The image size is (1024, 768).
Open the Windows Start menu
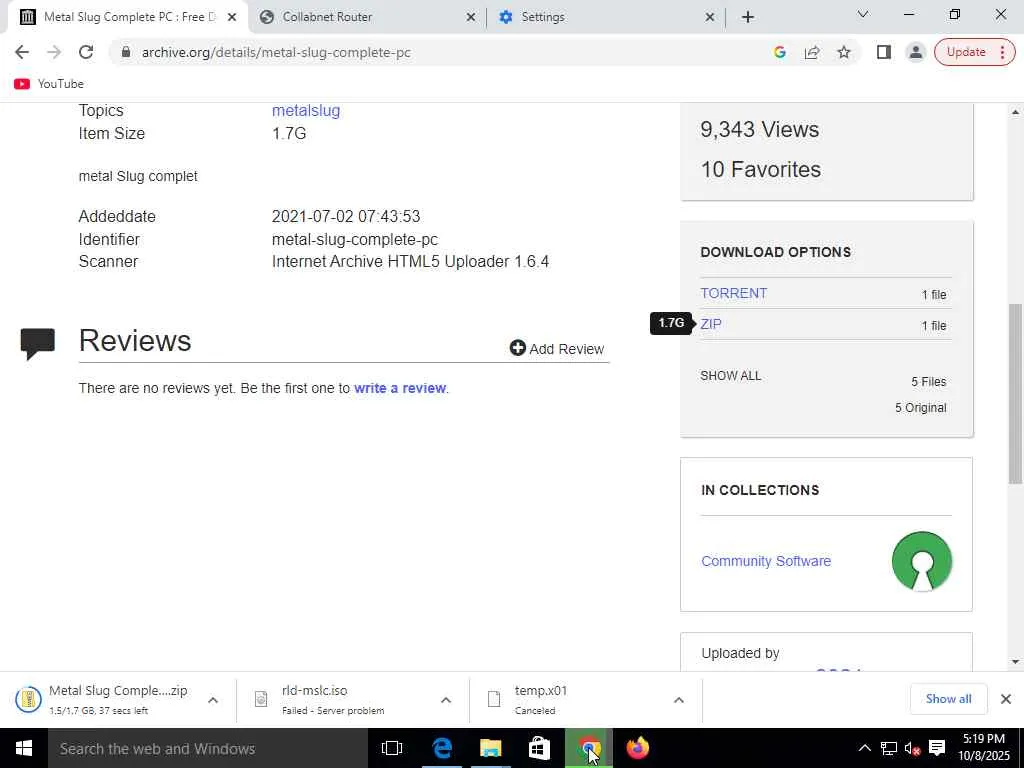click(24, 748)
